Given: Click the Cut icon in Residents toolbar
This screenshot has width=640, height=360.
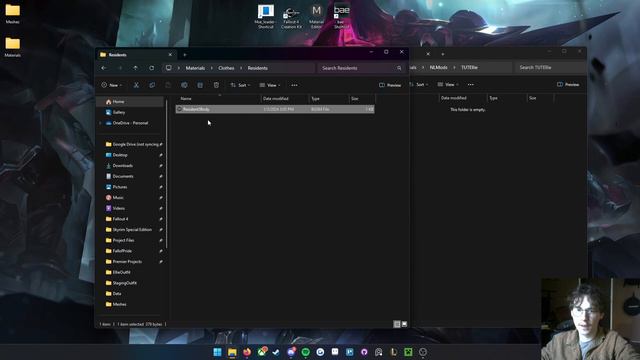Looking at the screenshot, I should tap(136, 85).
